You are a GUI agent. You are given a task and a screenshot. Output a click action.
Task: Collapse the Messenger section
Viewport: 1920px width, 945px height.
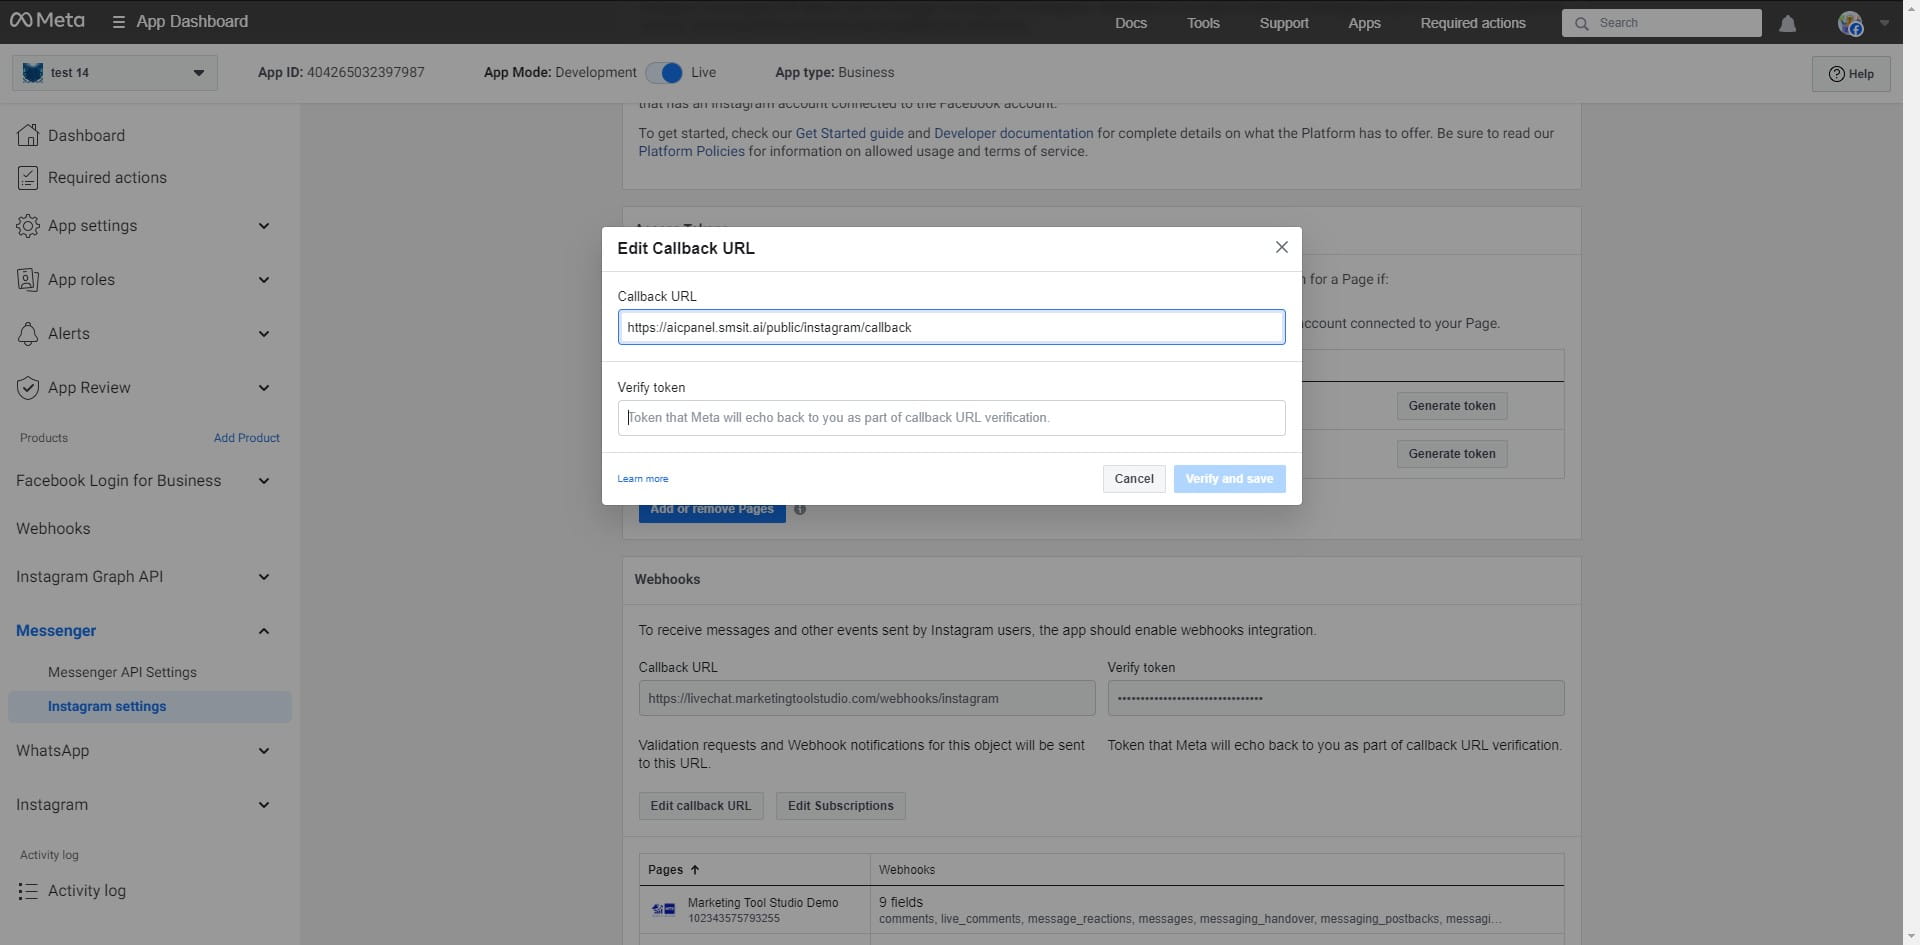pos(263,631)
